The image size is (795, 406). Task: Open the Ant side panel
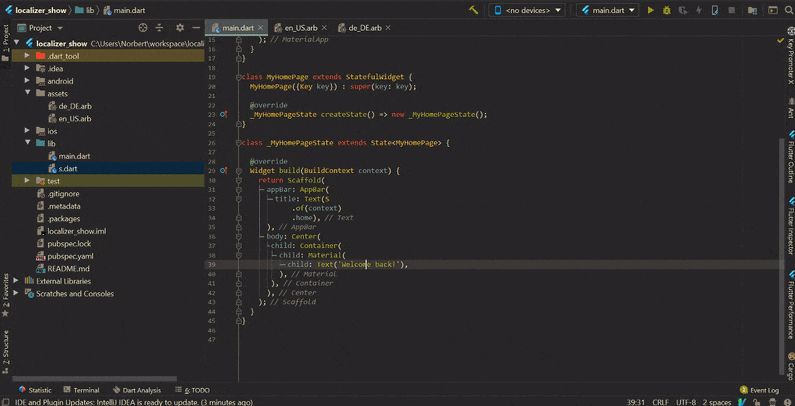tap(790, 110)
